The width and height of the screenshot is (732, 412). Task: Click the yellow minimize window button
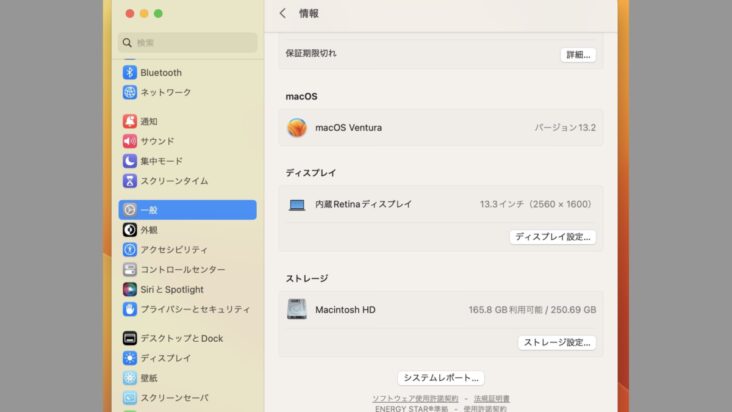click(x=144, y=14)
